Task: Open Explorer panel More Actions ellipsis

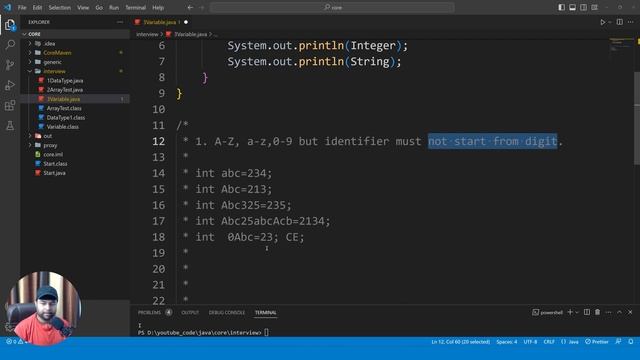Action: [x=120, y=22]
